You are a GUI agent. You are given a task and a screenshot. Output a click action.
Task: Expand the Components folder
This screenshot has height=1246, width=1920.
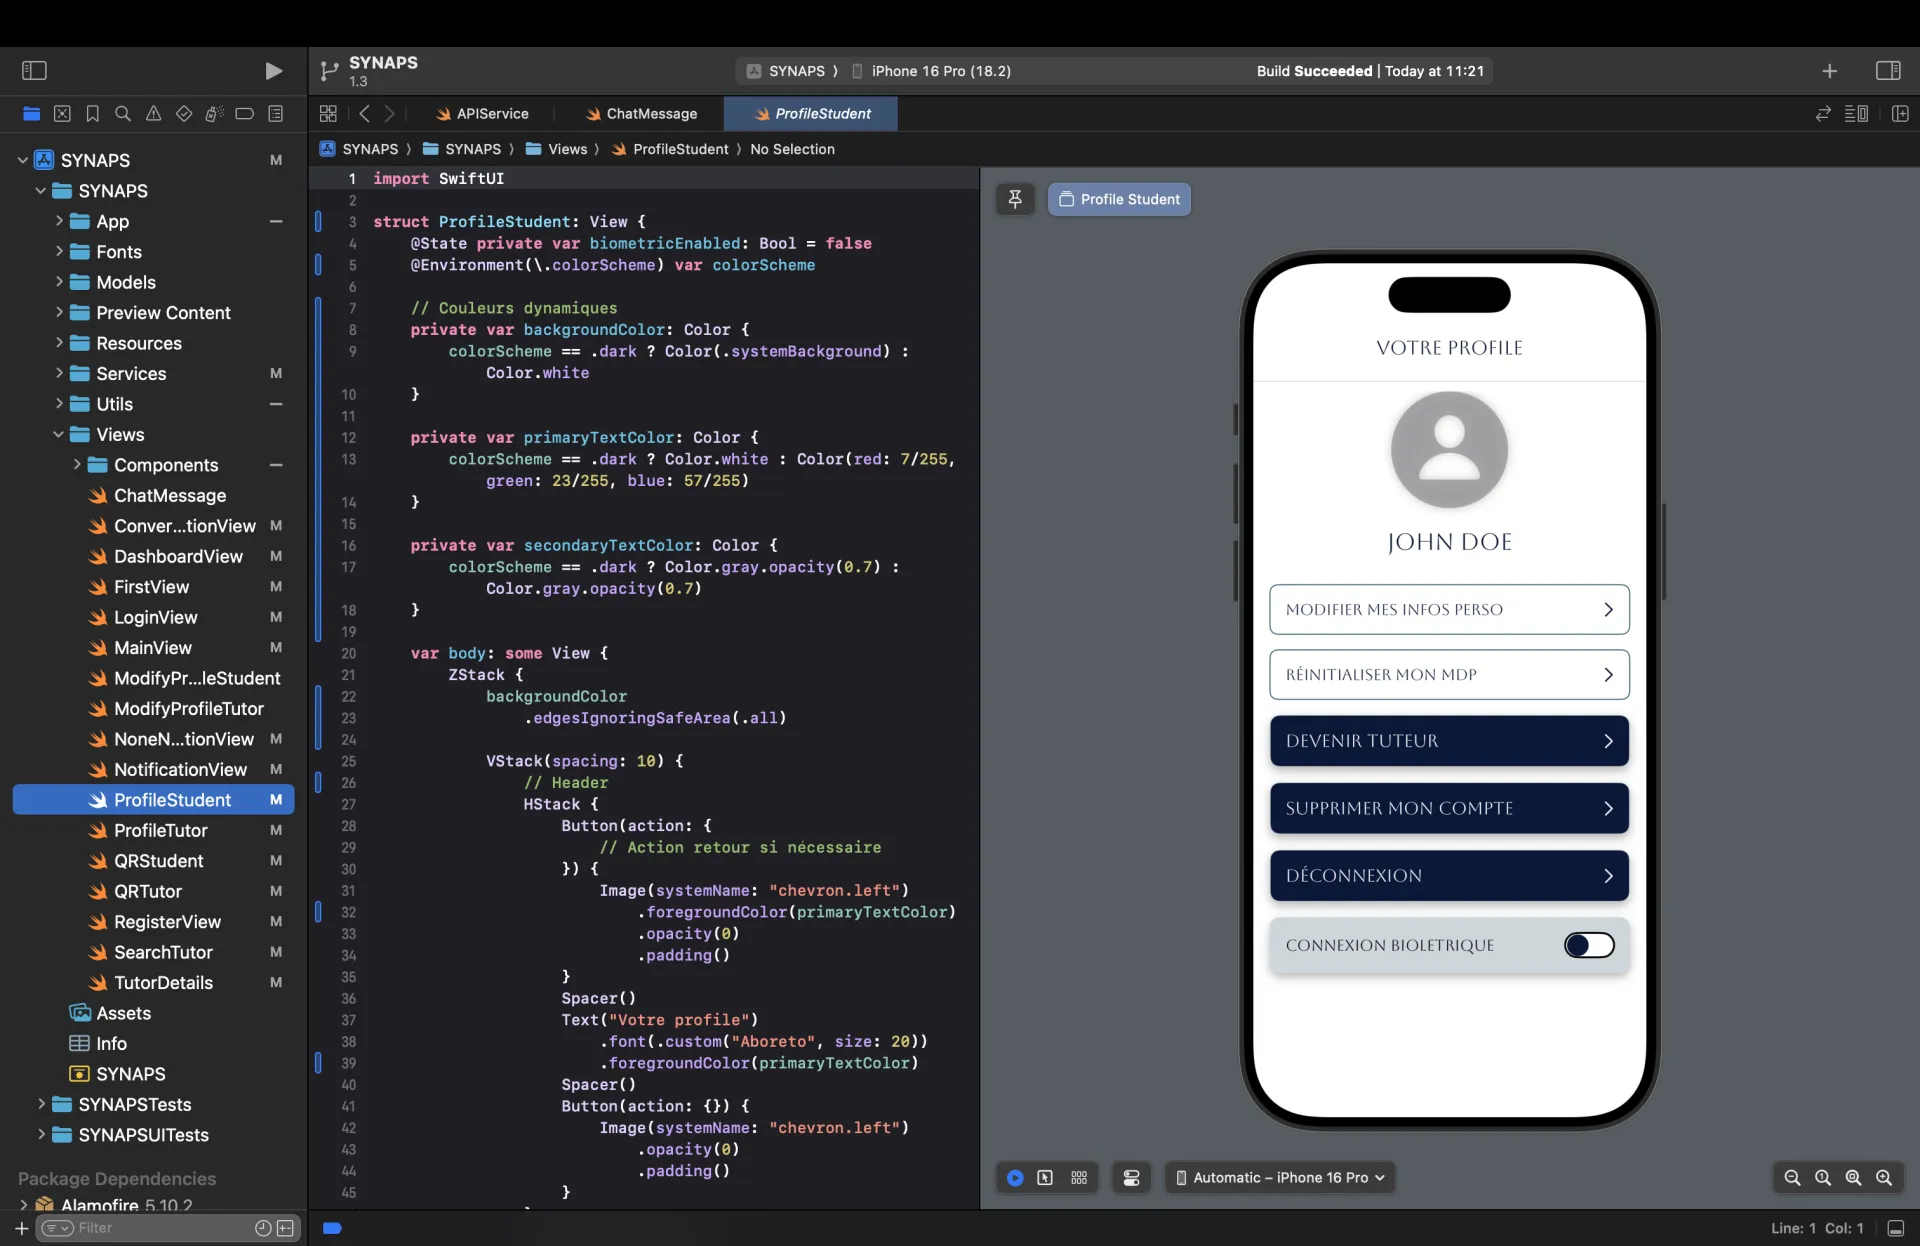[x=77, y=464]
